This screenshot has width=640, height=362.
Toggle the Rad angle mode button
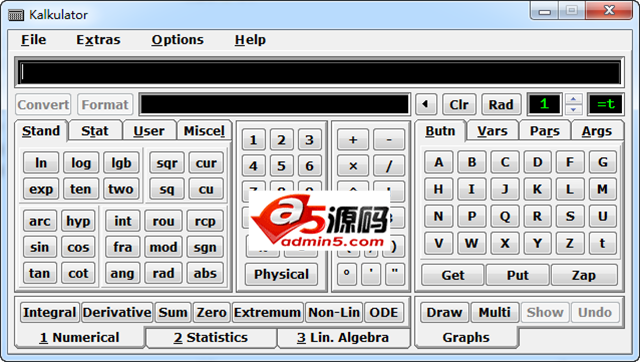501,104
